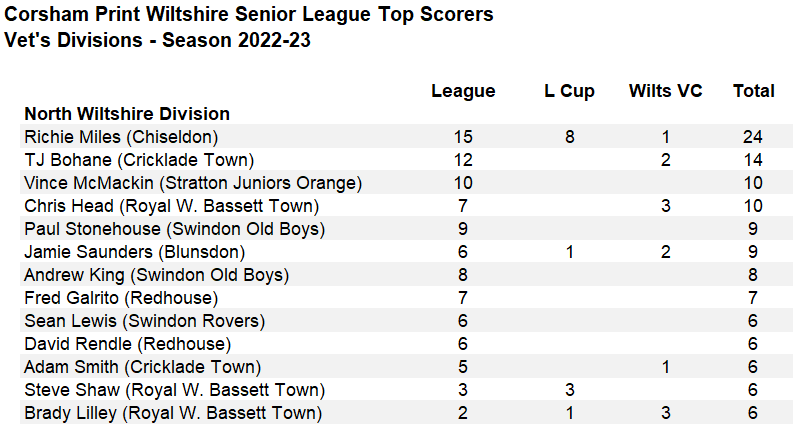Select Andrew King (Swindon Old Boys) entry
Viewport: 793px width, 424px height.
click(156, 275)
